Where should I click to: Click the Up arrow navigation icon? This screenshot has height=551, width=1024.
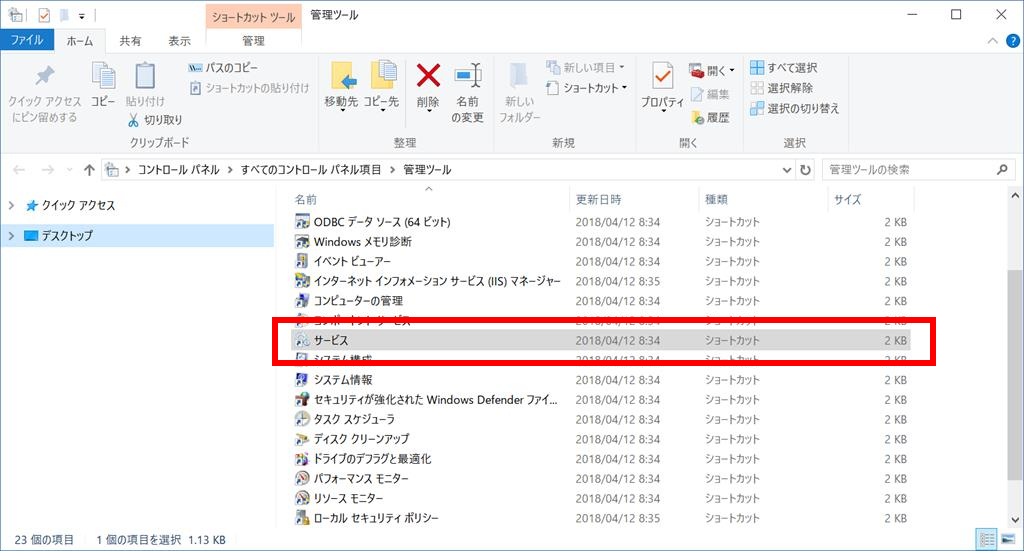90,170
